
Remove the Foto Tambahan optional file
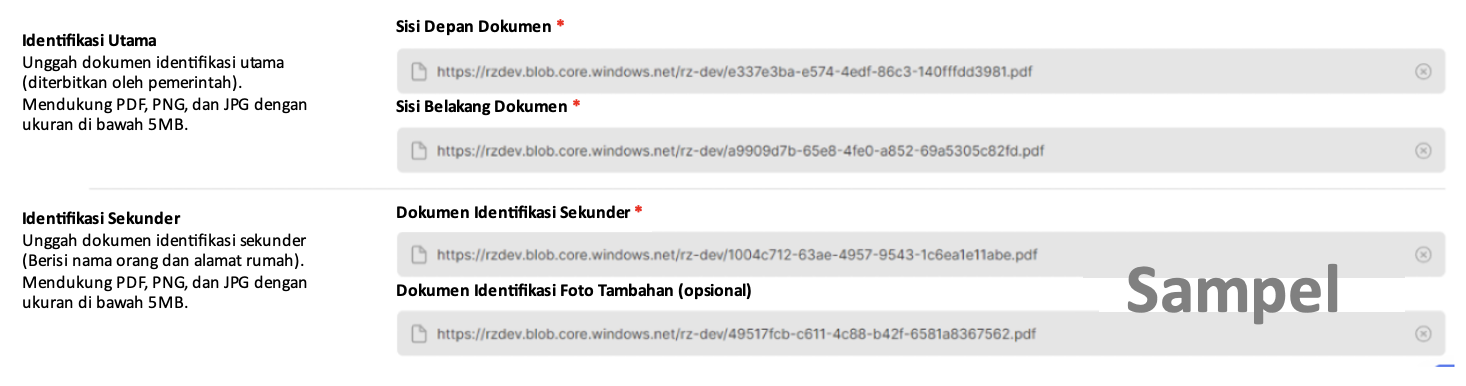1423,333
